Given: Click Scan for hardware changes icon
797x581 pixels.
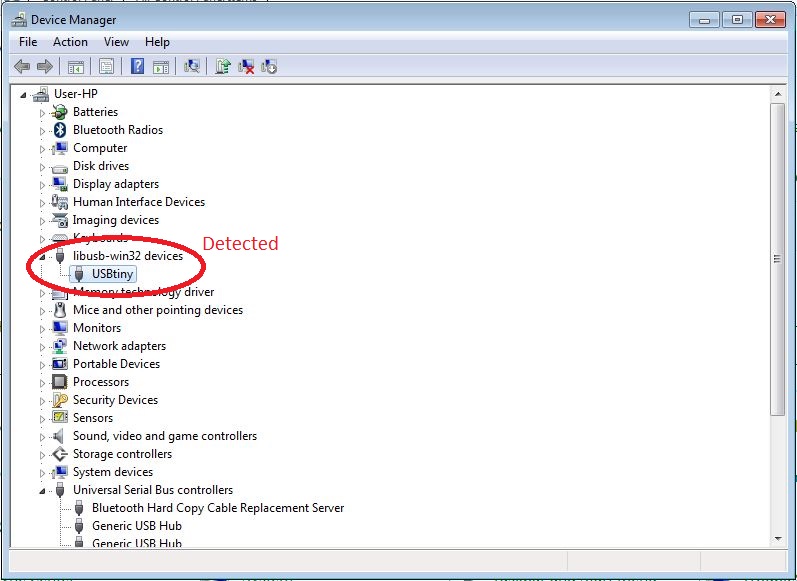Looking at the screenshot, I should point(192,66).
